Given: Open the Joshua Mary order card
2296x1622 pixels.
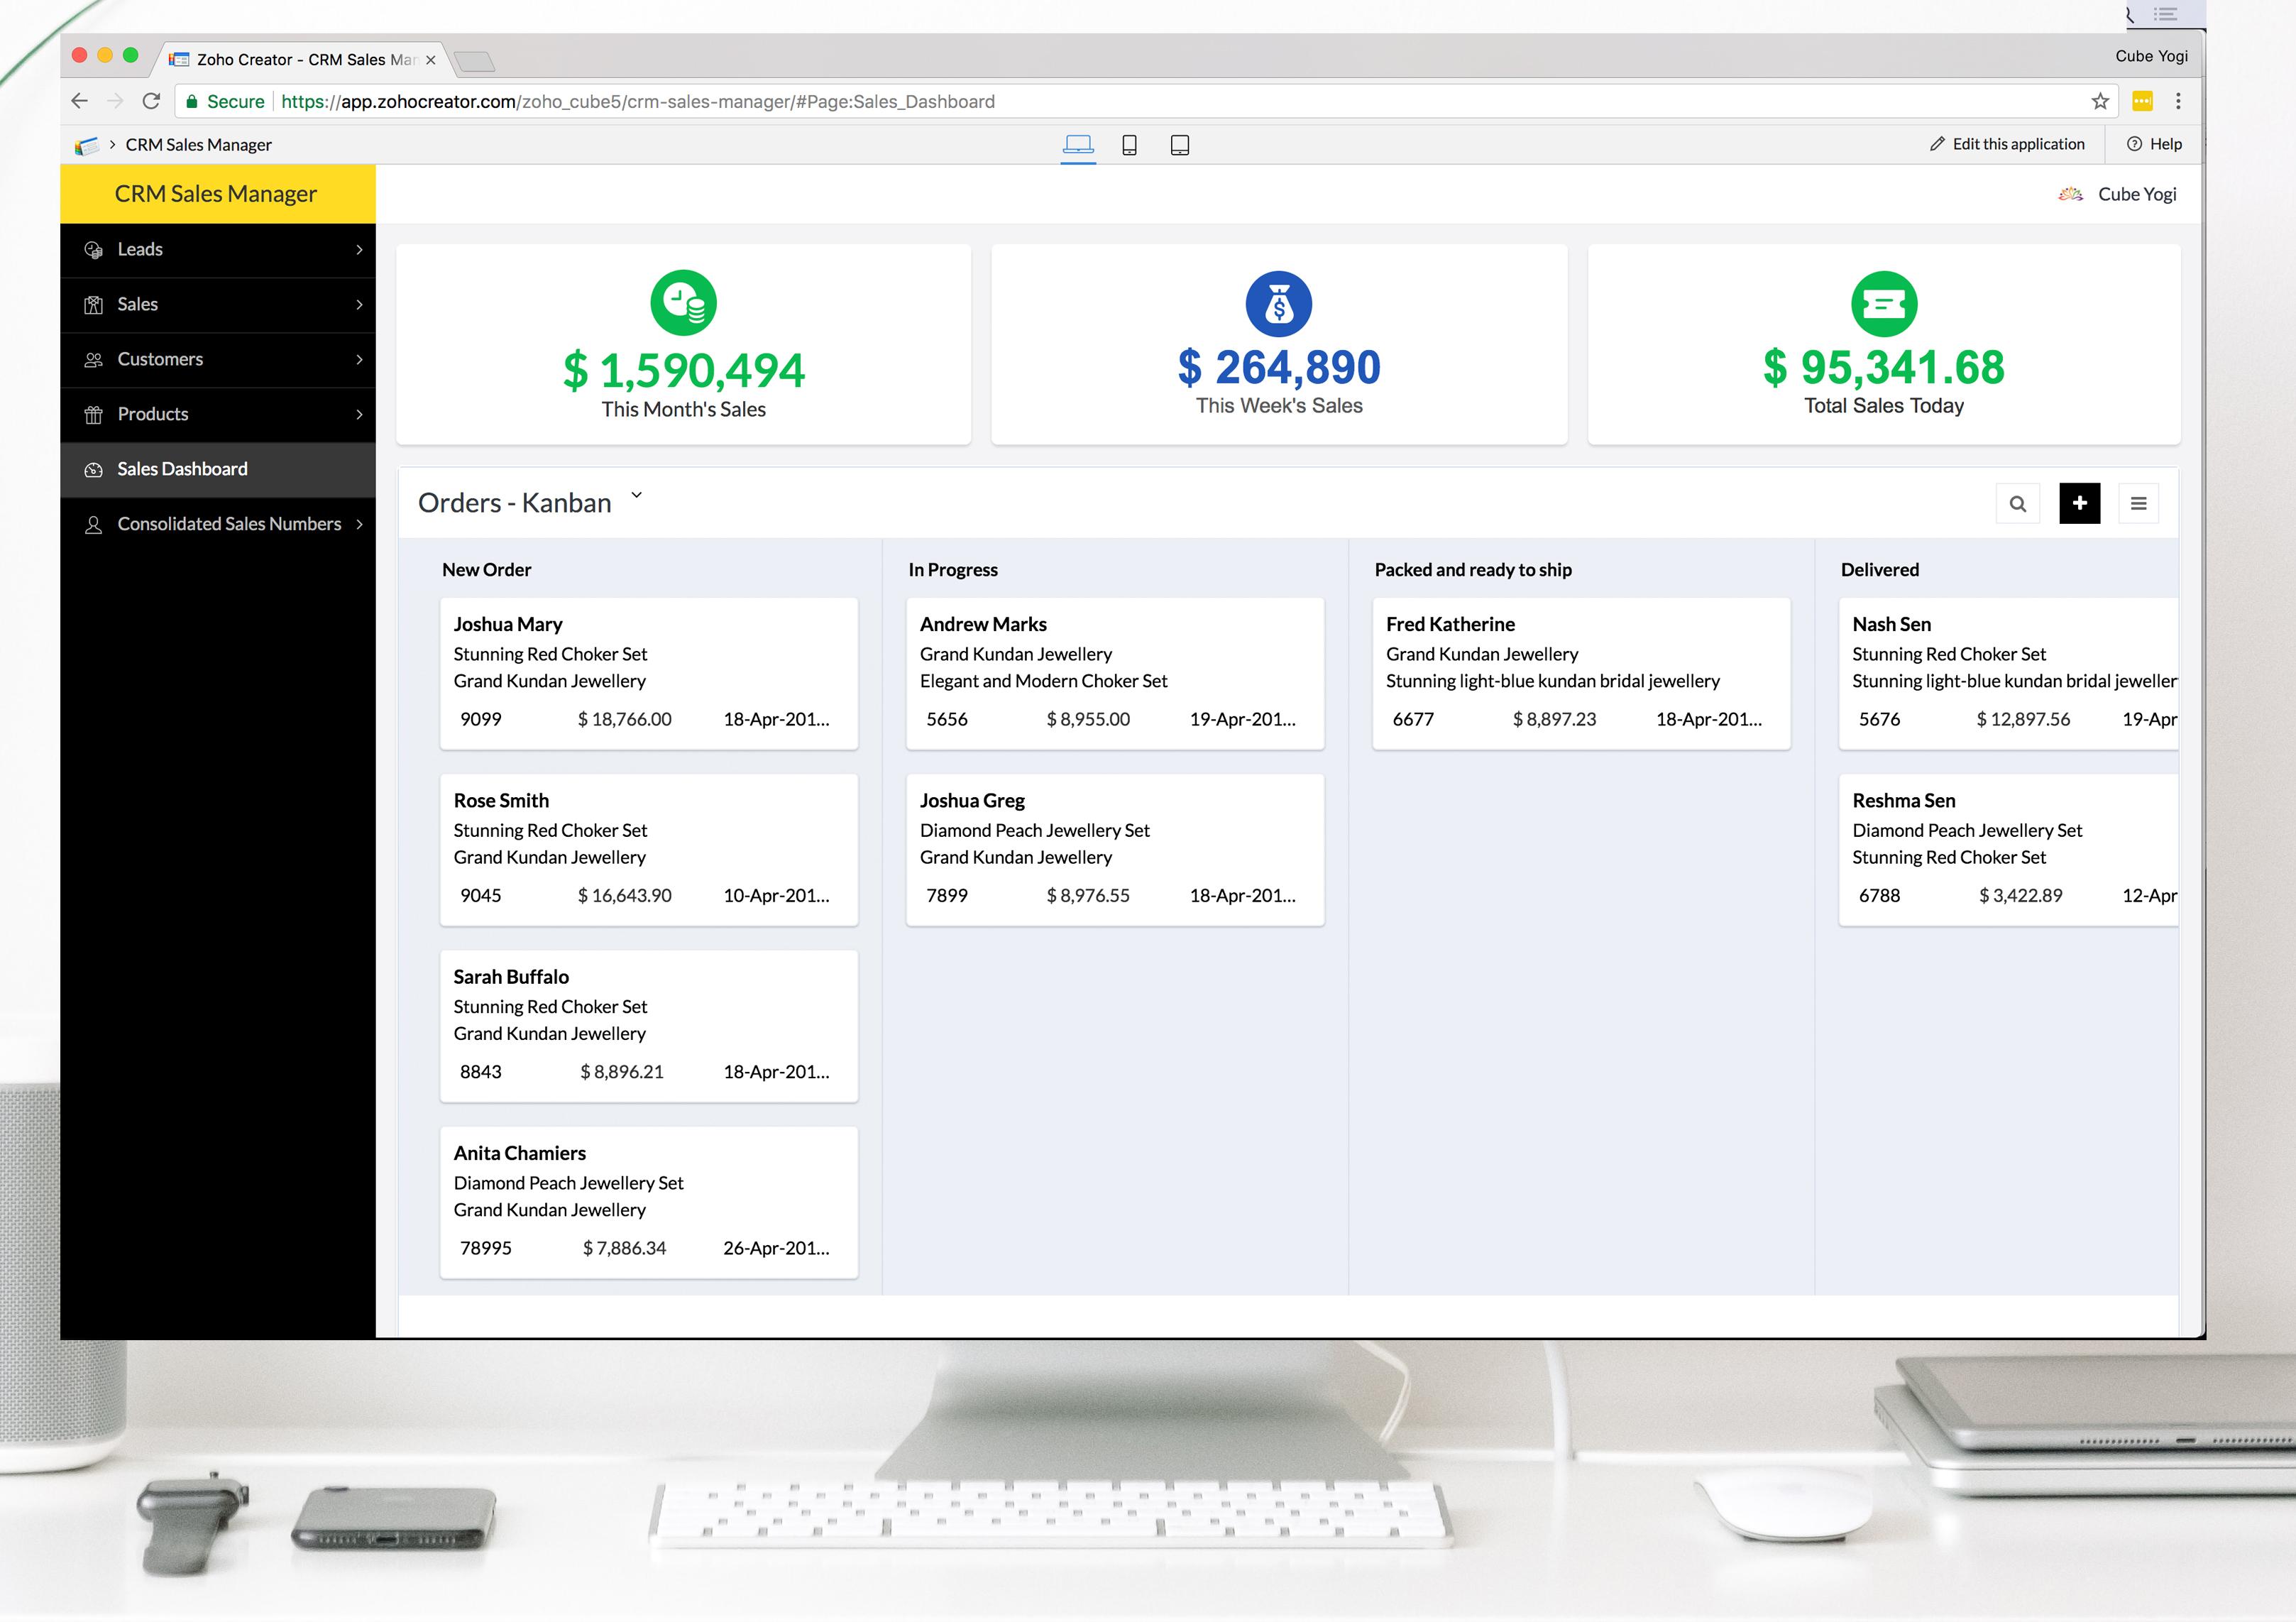Looking at the screenshot, I should click(x=649, y=673).
